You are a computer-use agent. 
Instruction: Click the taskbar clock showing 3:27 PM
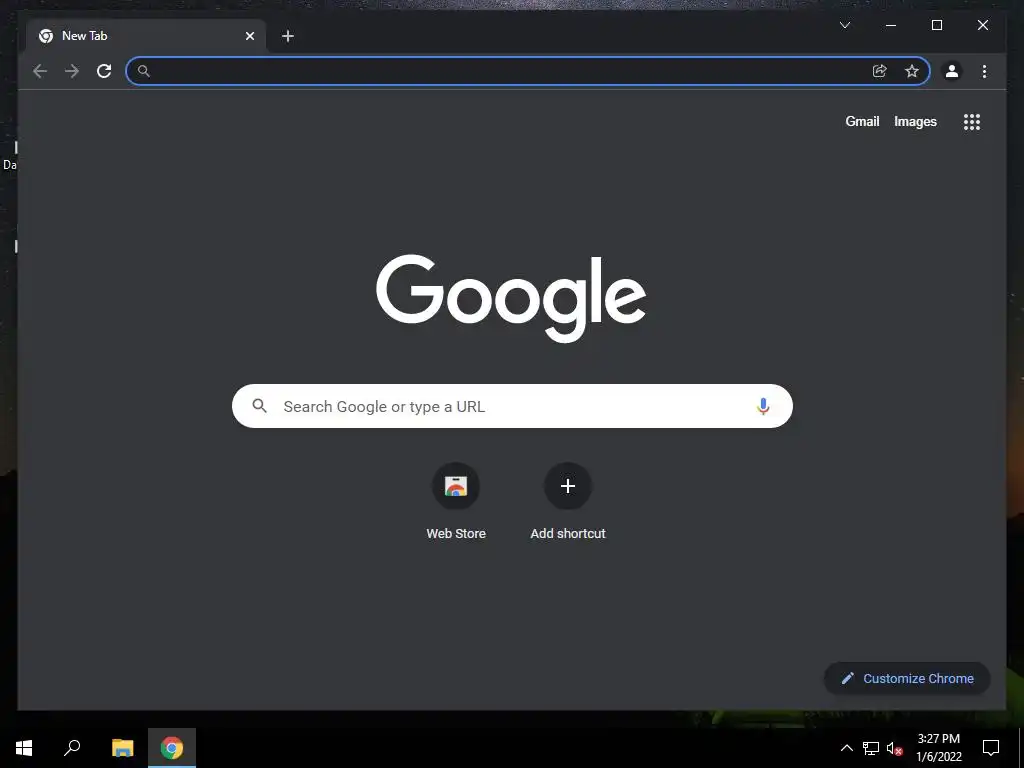coord(938,748)
